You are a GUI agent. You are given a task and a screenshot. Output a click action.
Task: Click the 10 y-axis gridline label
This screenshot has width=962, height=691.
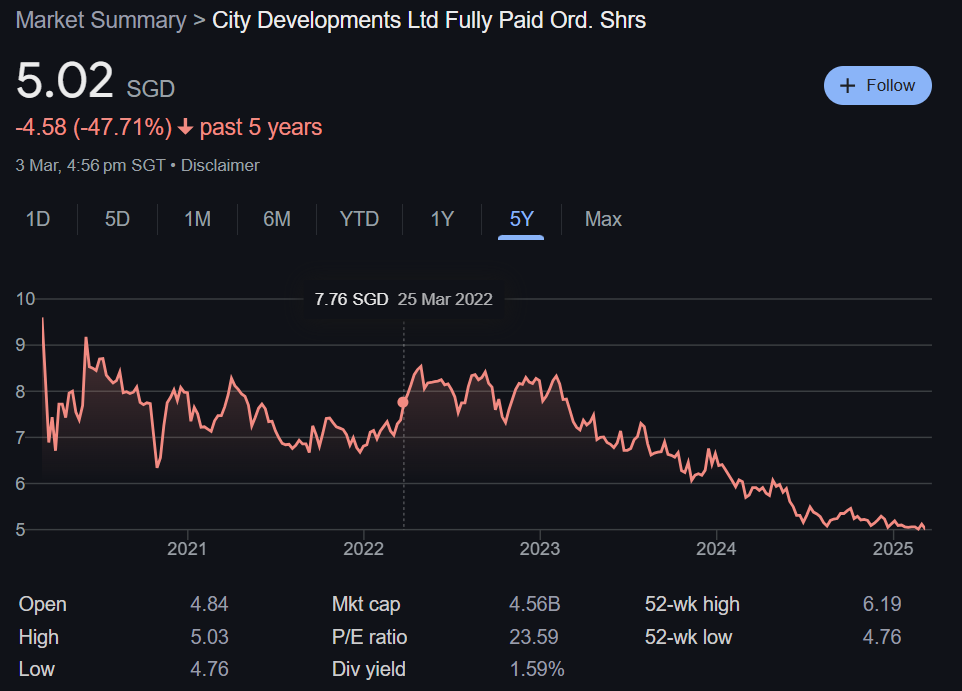pos(26,299)
